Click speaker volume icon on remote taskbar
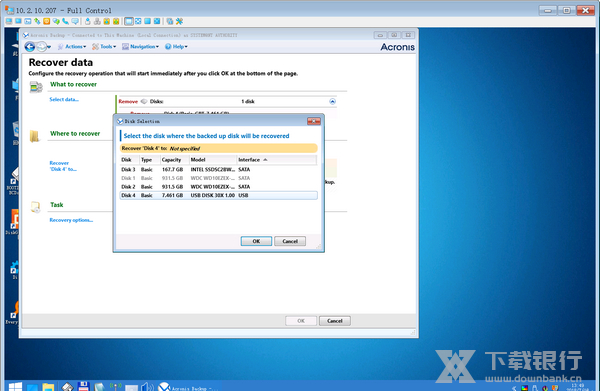Screen dimensions: 600x391 (147, 386)
